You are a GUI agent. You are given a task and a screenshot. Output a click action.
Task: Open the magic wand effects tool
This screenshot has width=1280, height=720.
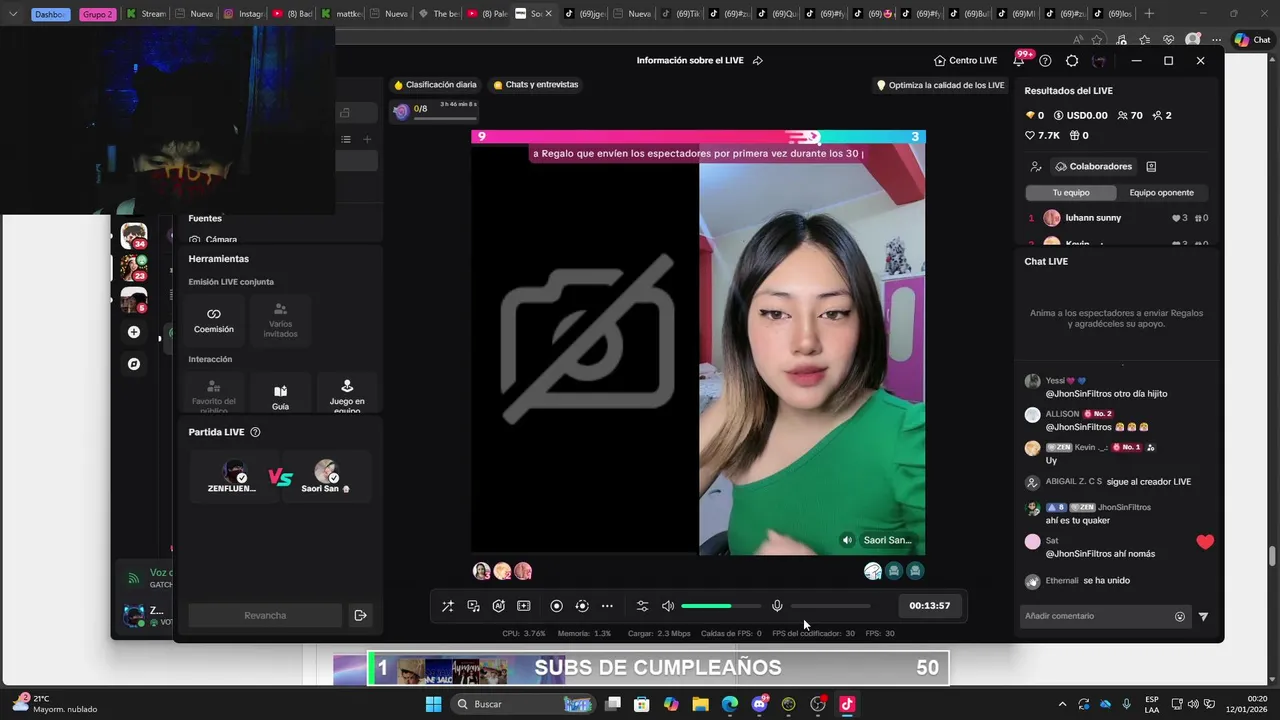coord(448,606)
